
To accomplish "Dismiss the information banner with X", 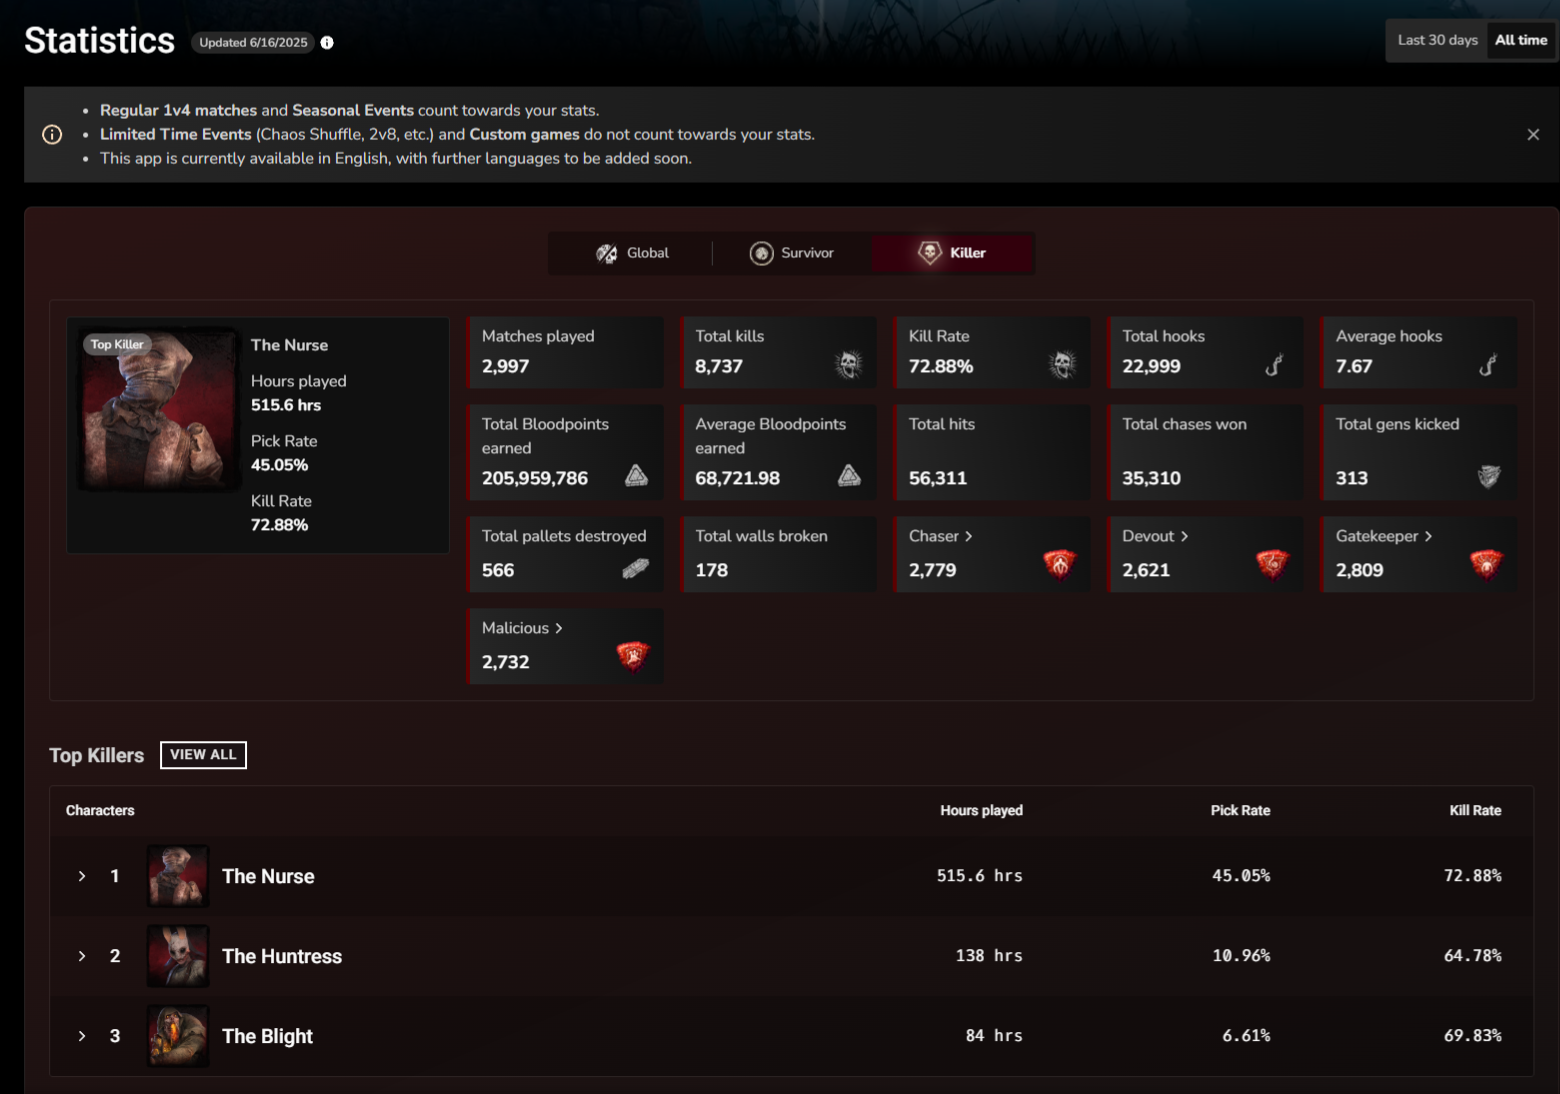I will click(1533, 134).
